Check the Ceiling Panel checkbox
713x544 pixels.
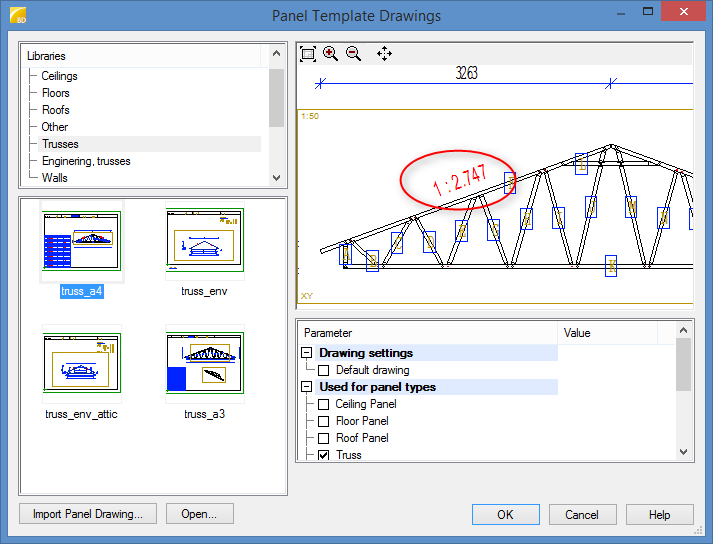point(324,404)
